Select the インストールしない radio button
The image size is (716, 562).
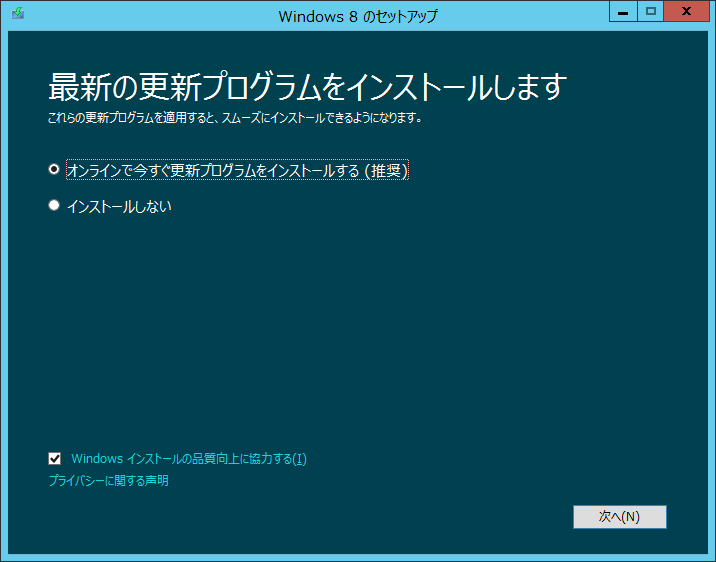54,206
